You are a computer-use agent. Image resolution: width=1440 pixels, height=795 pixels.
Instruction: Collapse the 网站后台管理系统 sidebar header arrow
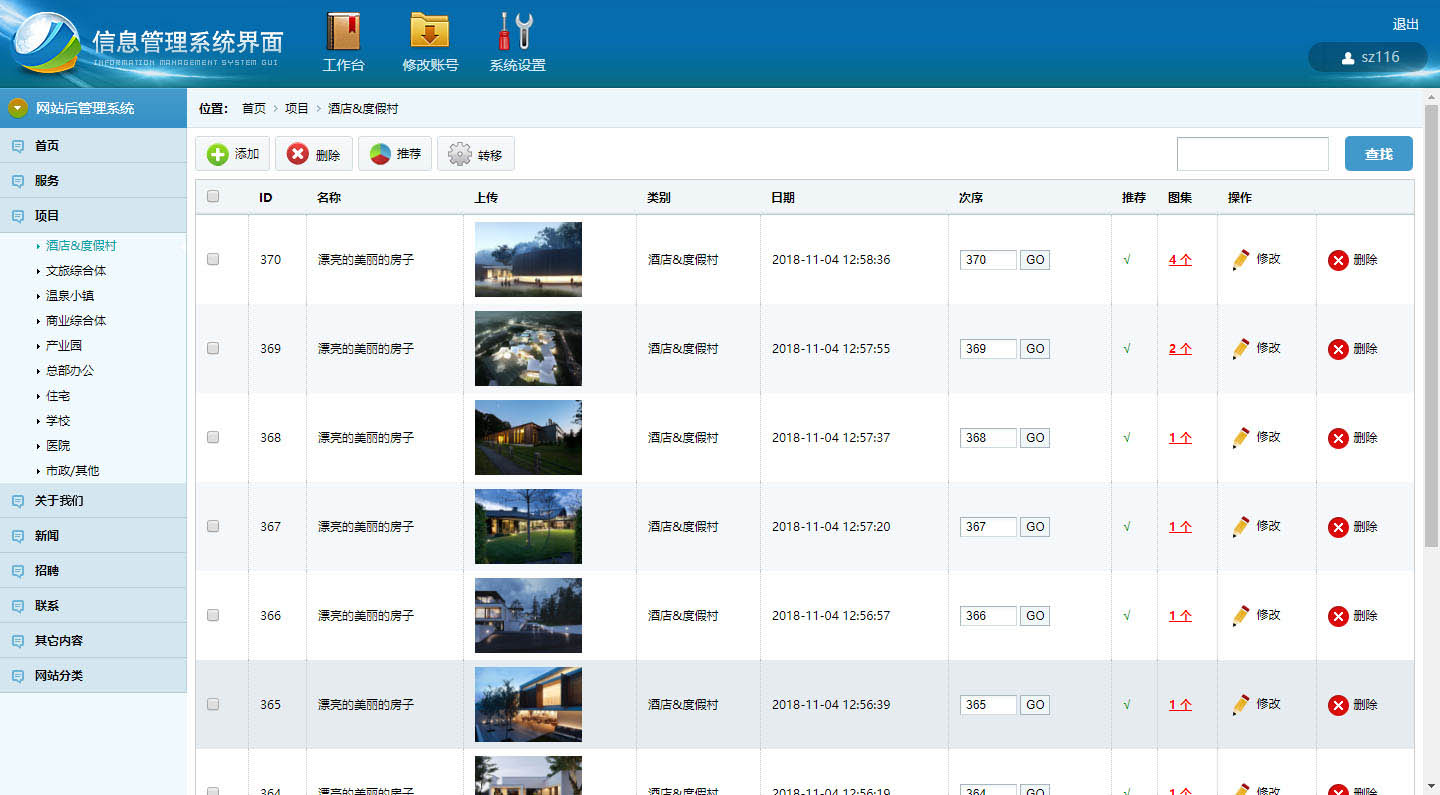pyautogui.click(x=18, y=108)
